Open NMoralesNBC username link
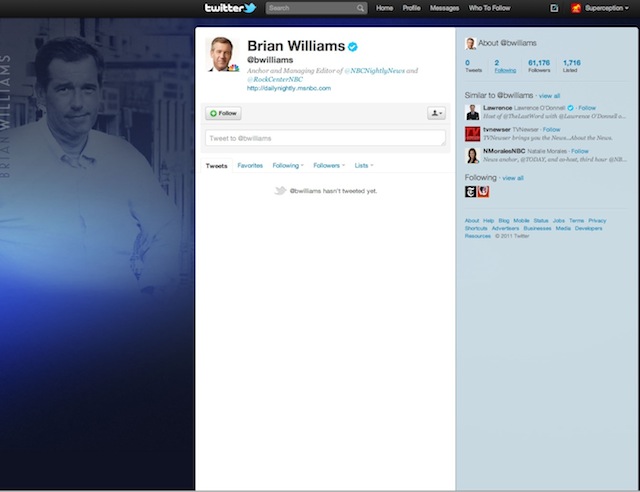The height and width of the screenshot is (492, 640). point(504,151)
